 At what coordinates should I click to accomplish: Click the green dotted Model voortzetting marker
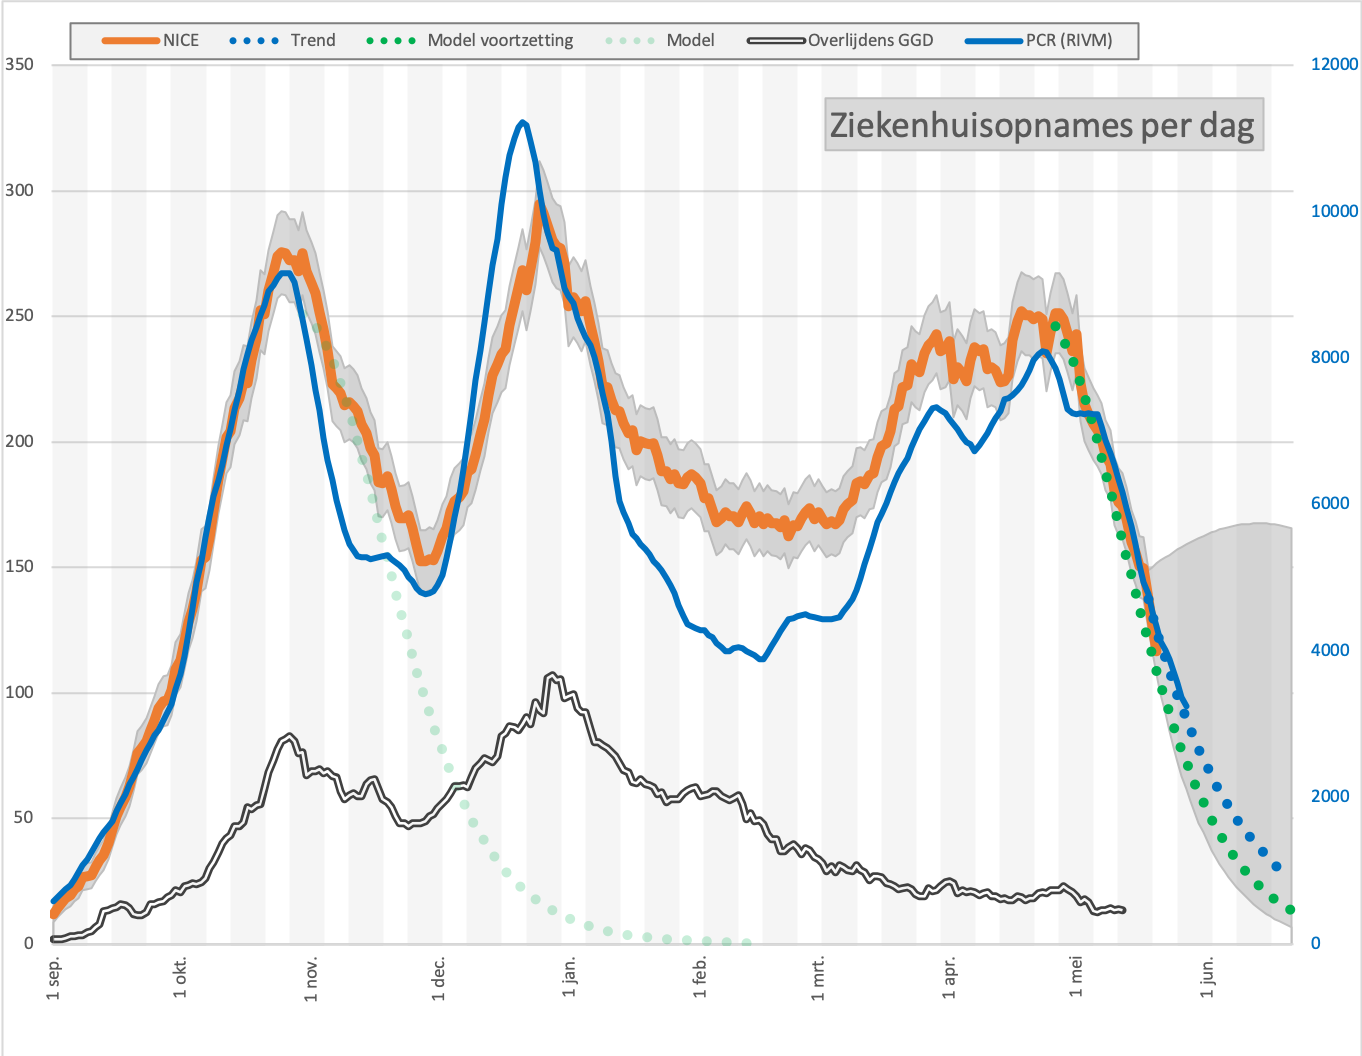click(391, 41)
